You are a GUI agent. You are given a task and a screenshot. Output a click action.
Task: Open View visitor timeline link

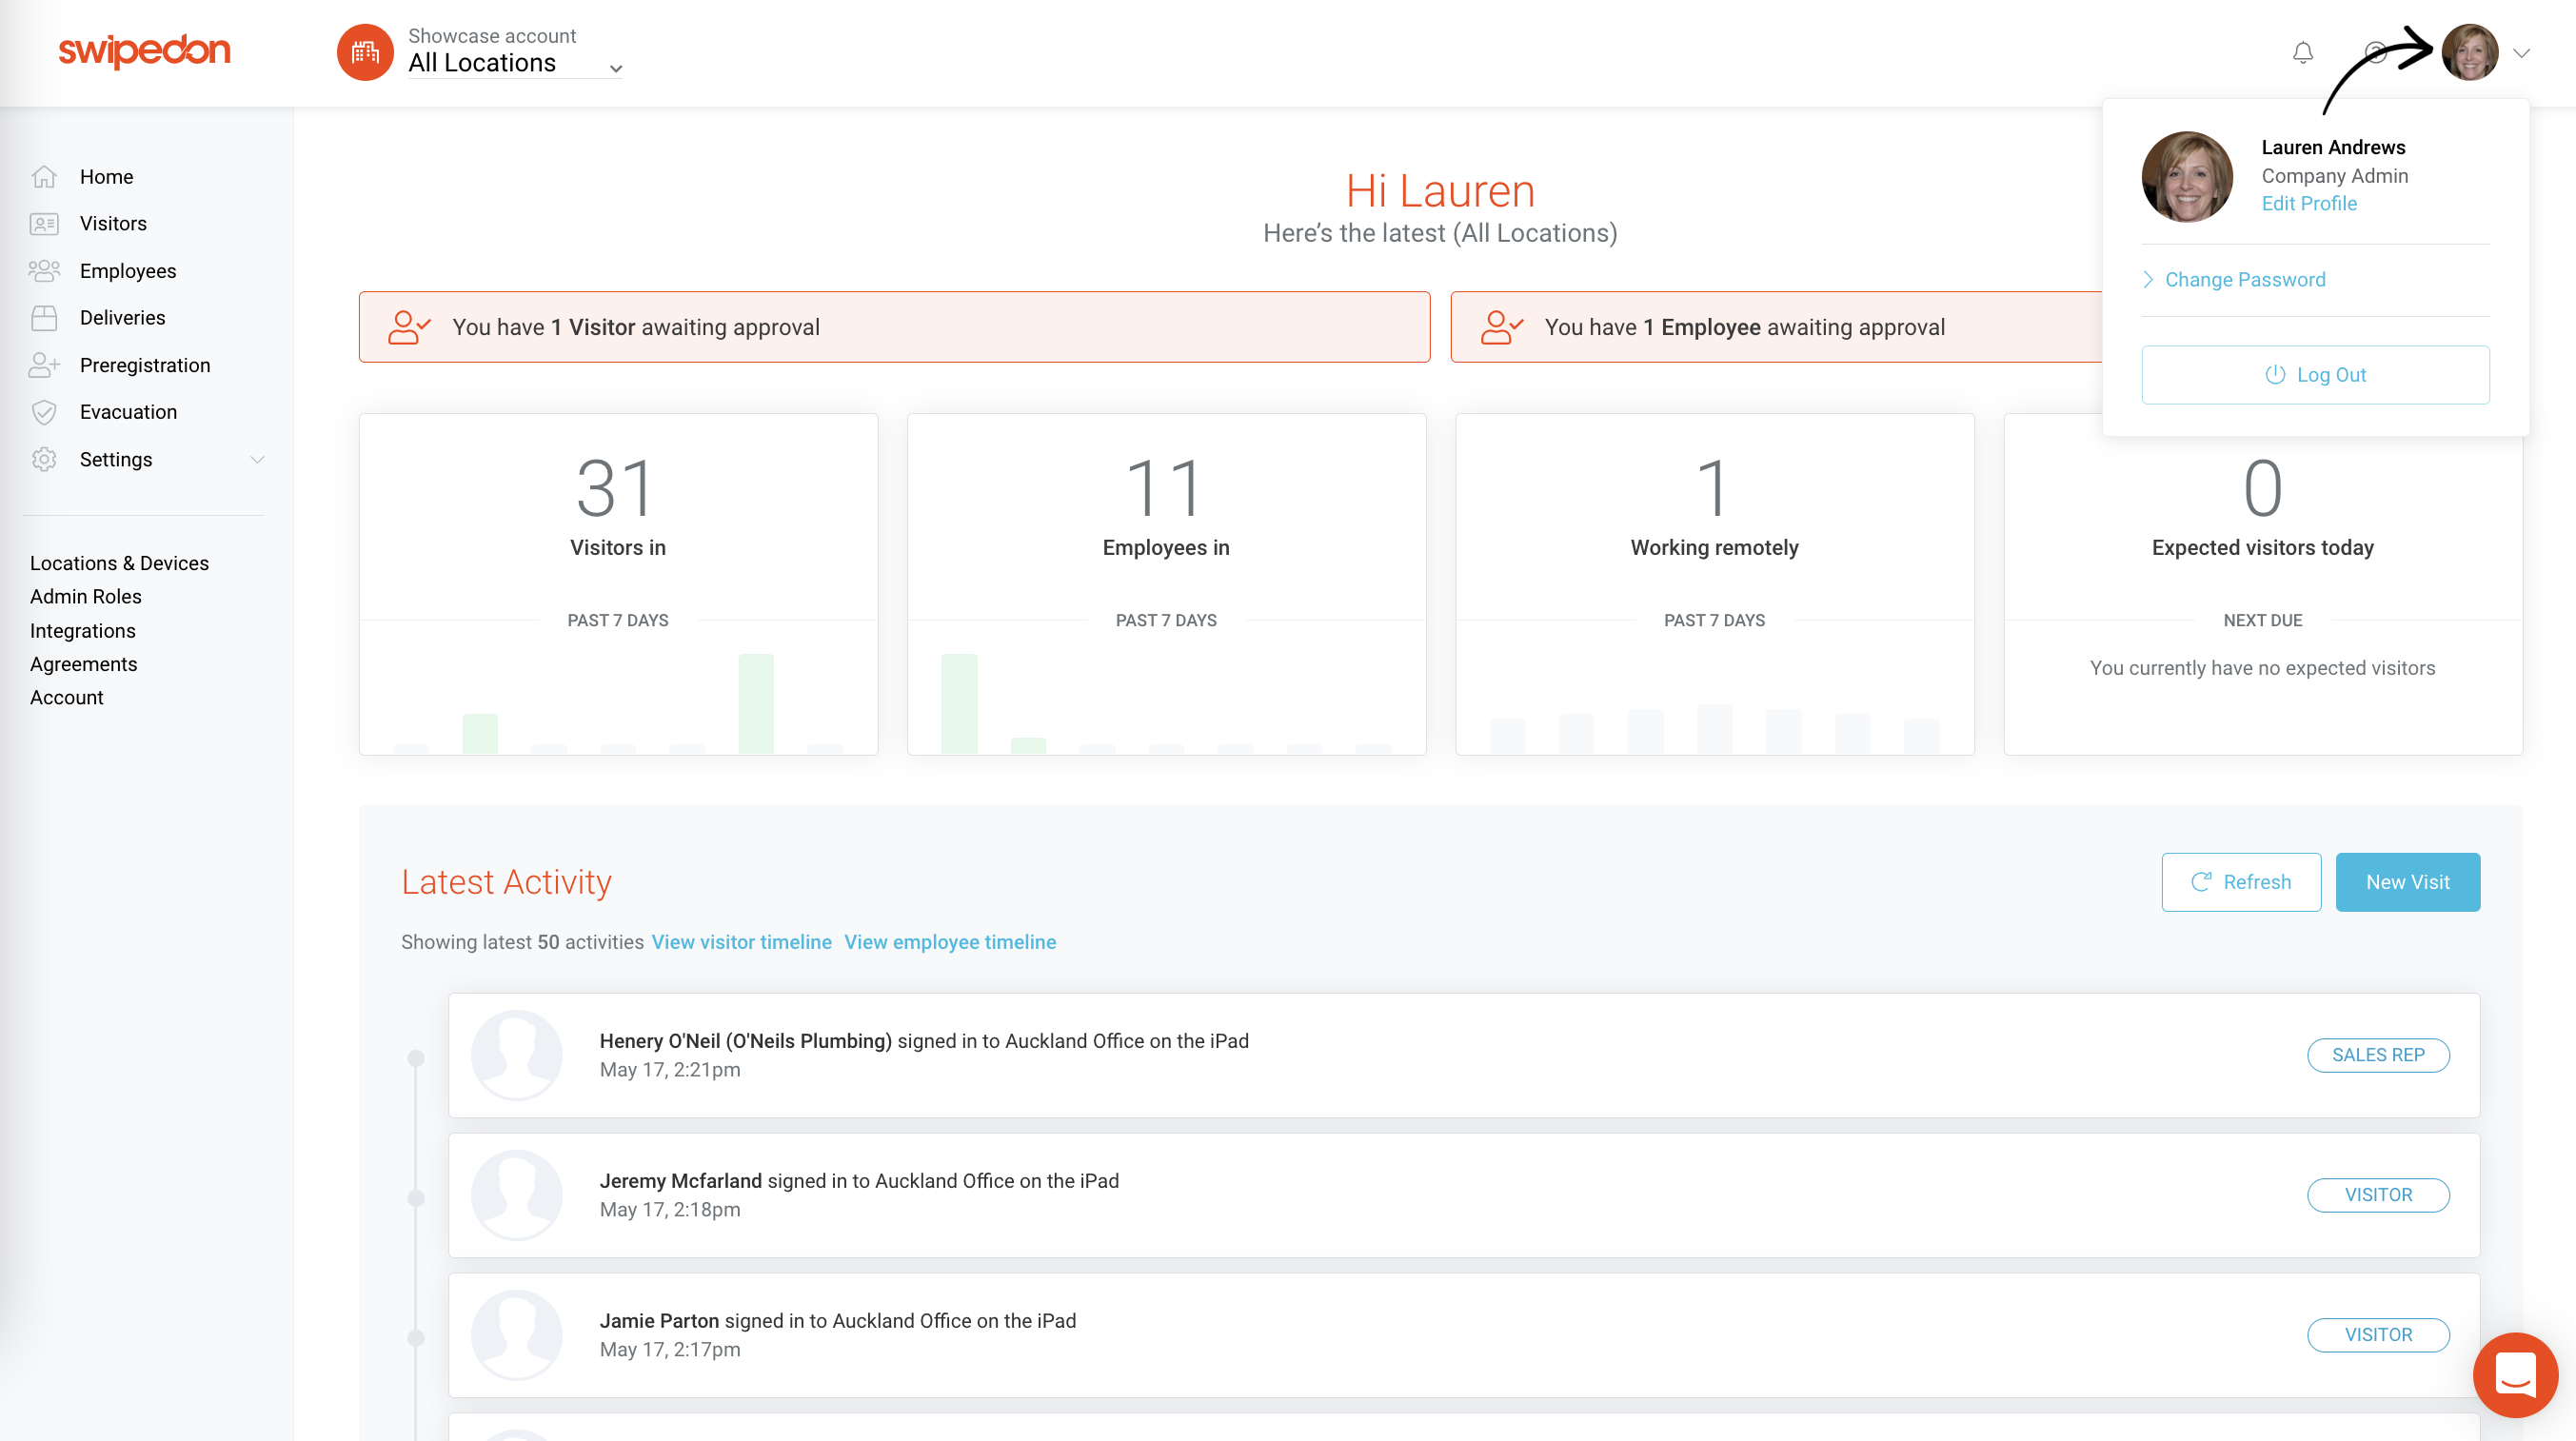[x=741, y=942]
